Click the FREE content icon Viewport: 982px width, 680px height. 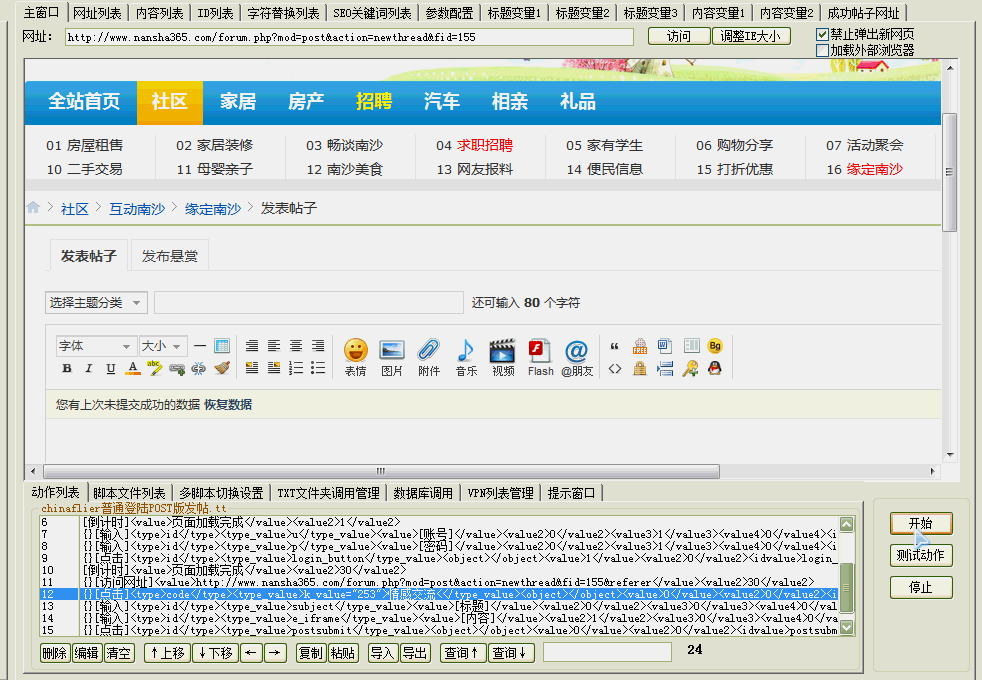[x=639, y=346]
